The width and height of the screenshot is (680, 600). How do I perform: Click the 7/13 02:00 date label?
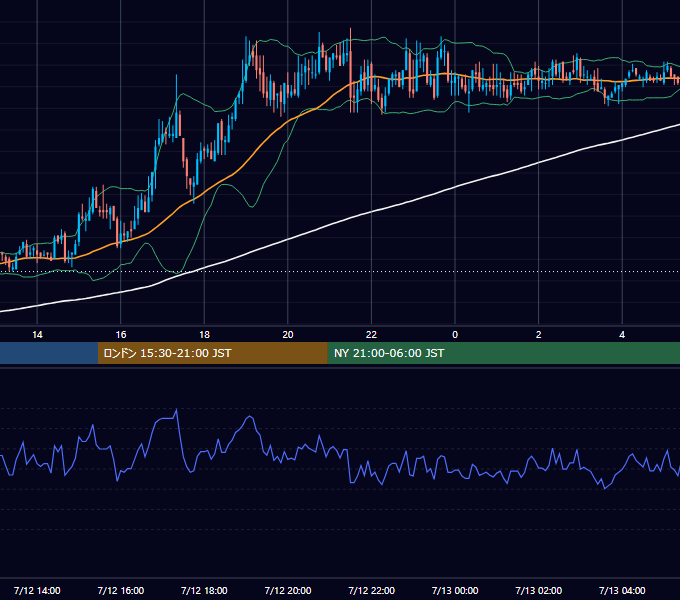pyautogui.click(x=538, y=590)
